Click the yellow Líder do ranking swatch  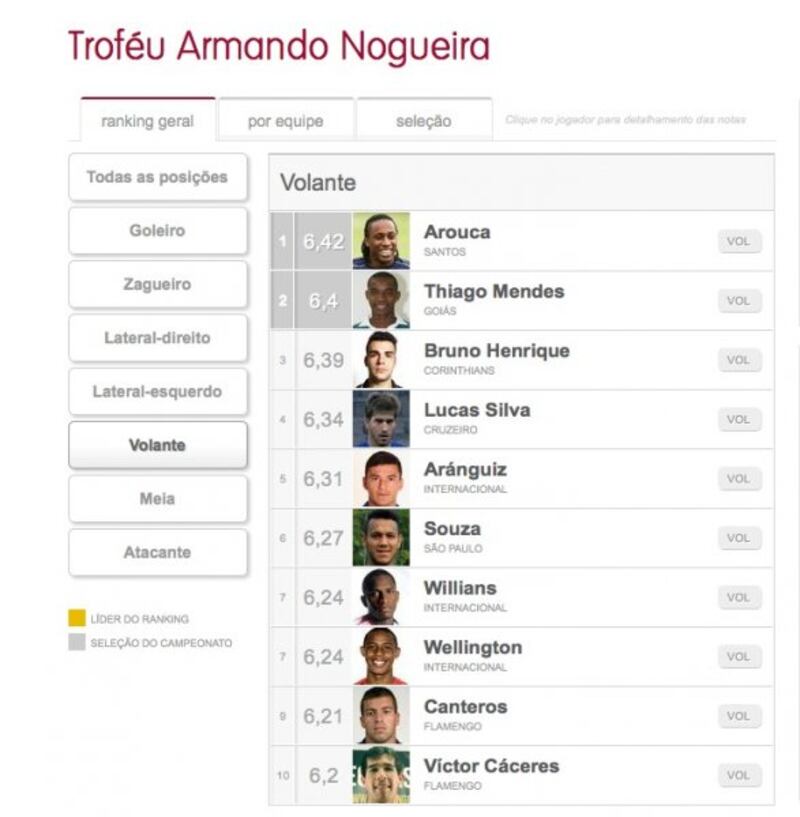(77, 618)
